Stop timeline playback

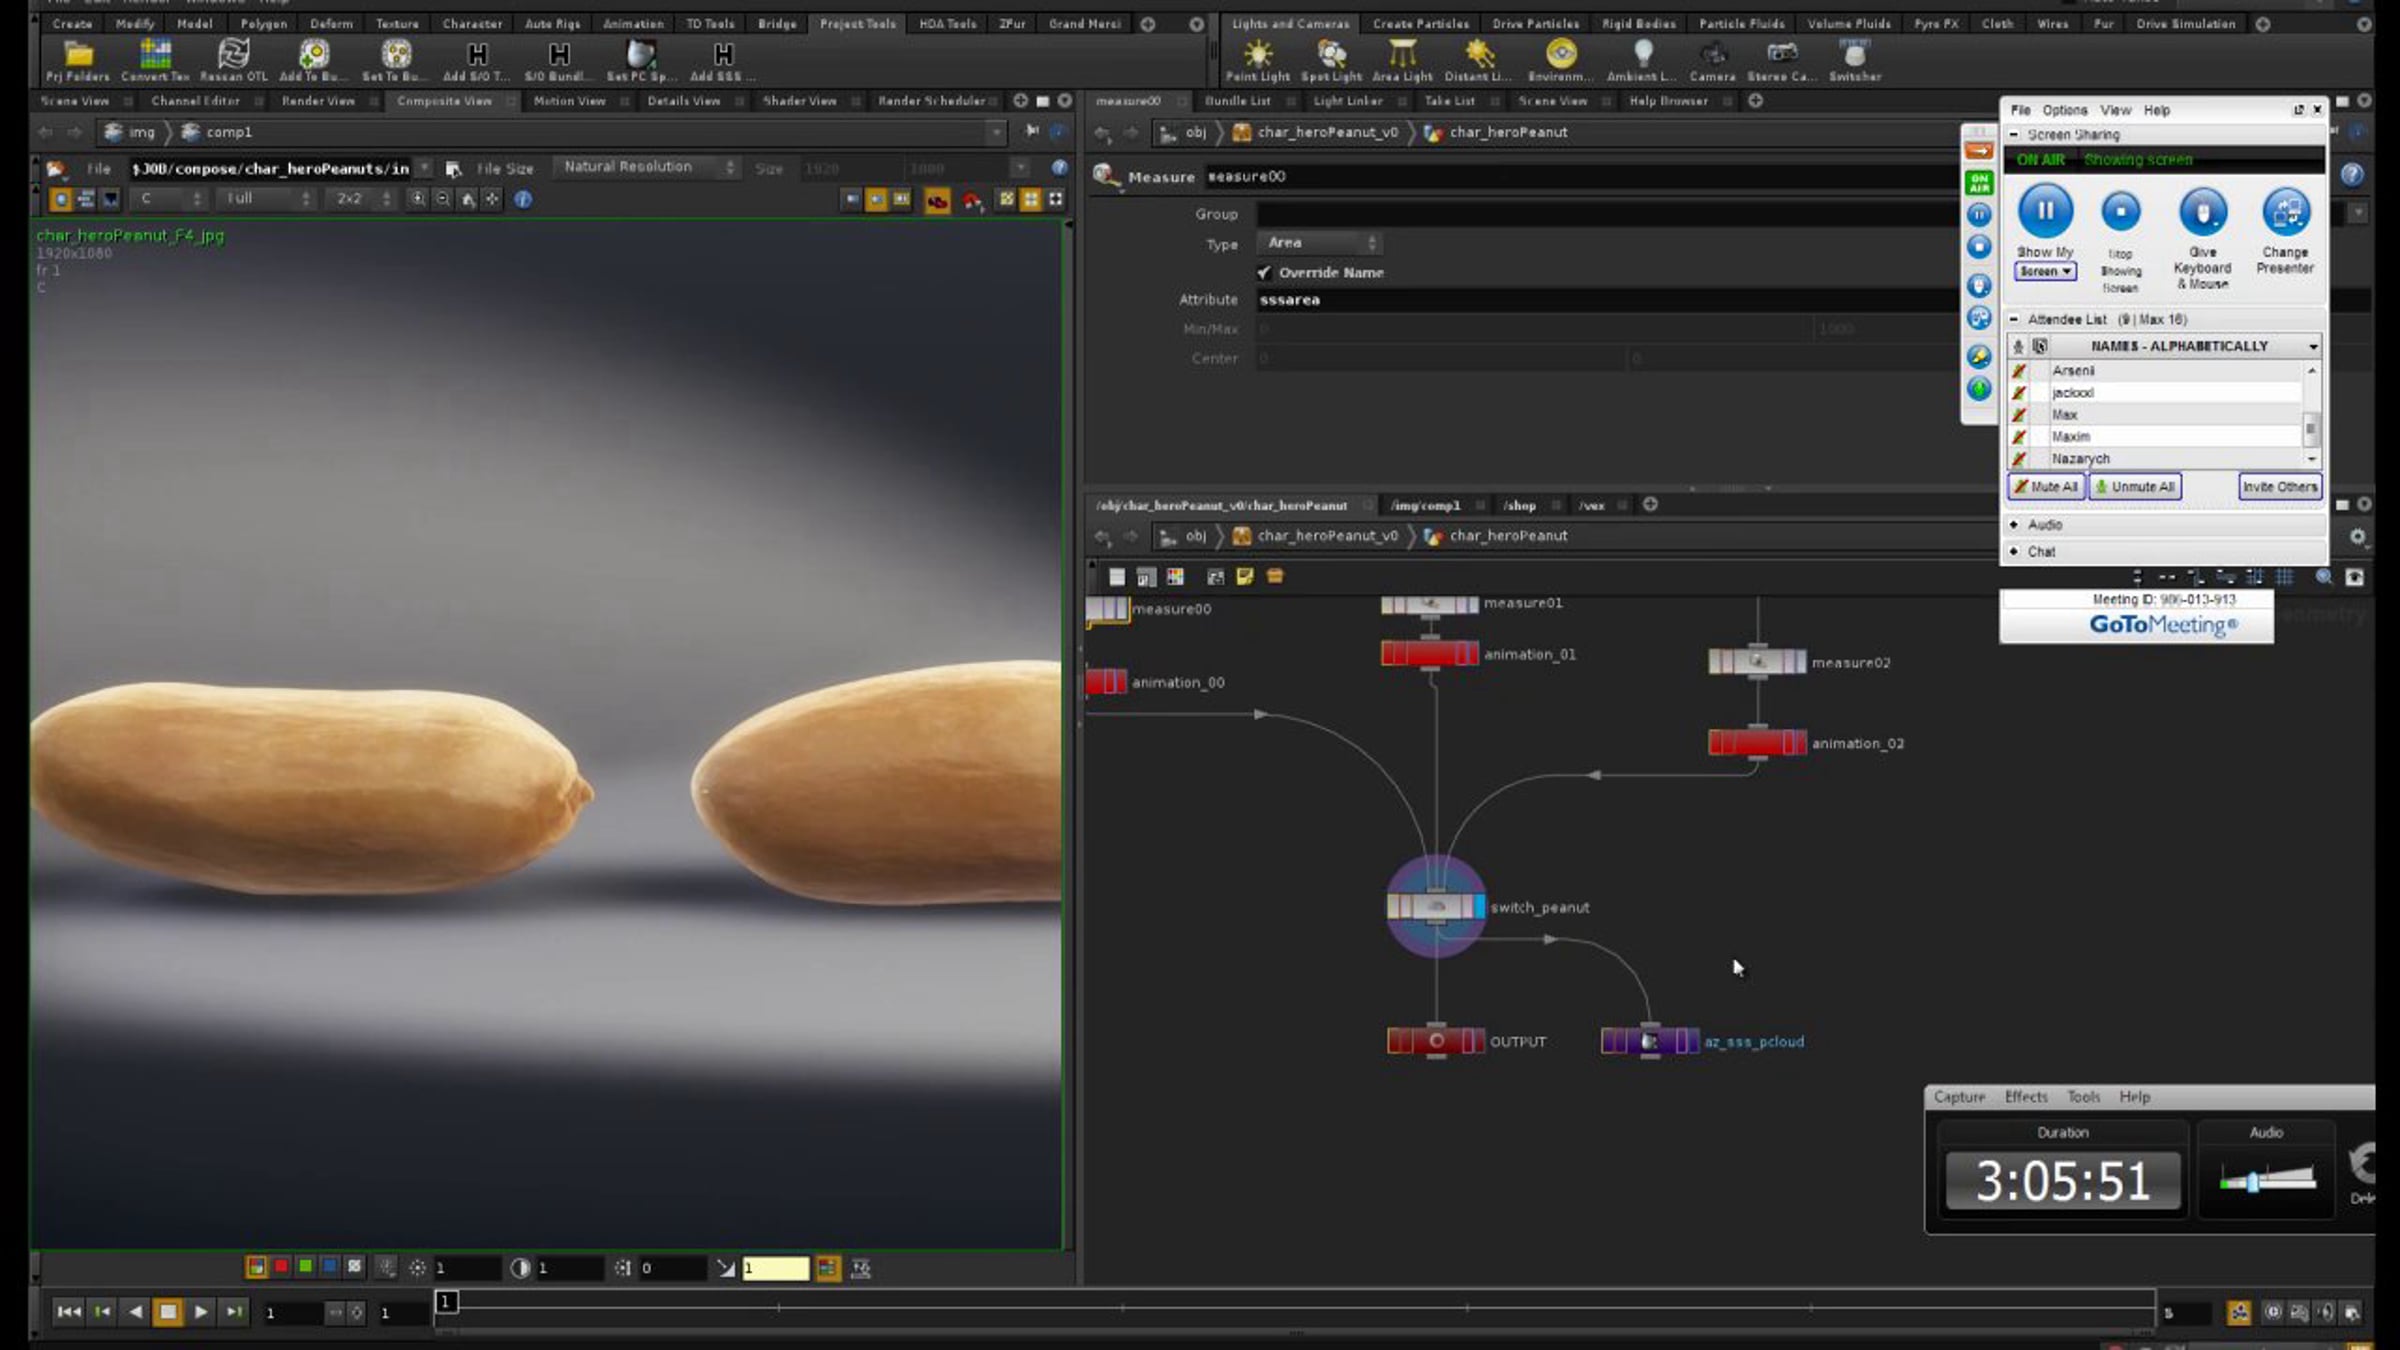click(168, 1311)
